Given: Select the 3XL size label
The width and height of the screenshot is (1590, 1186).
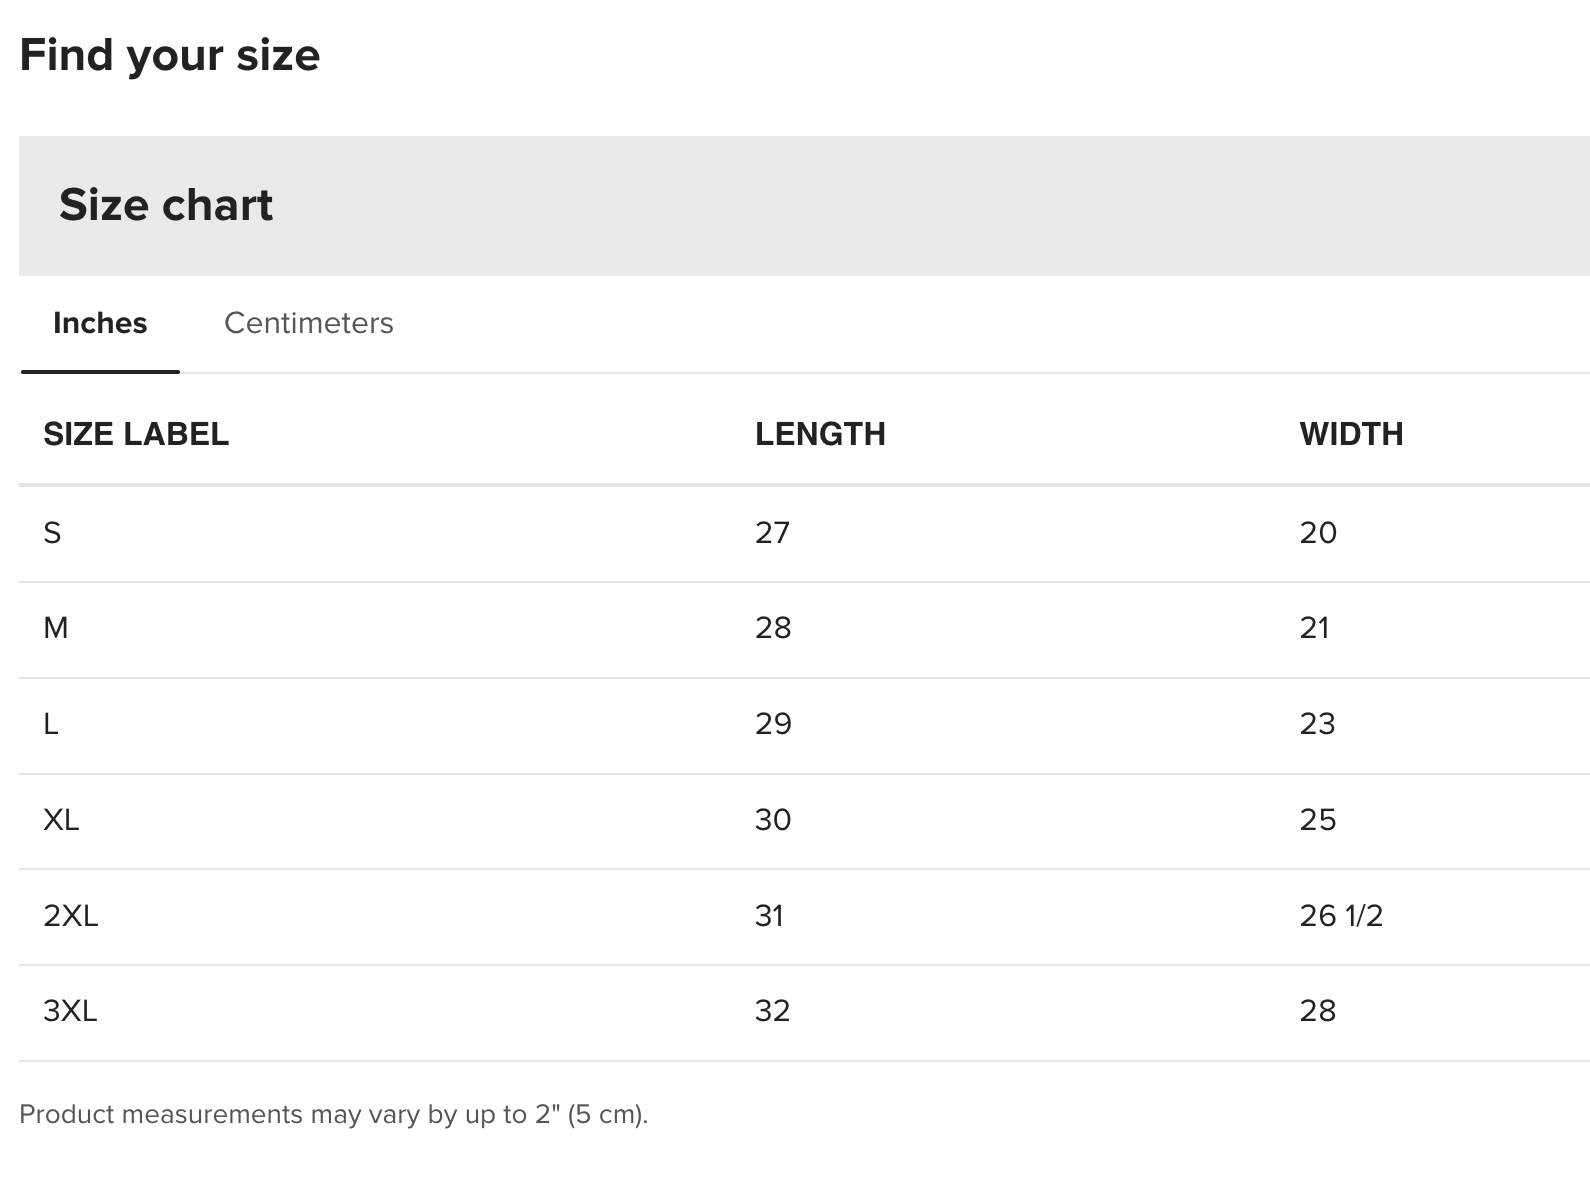Looking at the screenshot, I should tap(70, 1011).
